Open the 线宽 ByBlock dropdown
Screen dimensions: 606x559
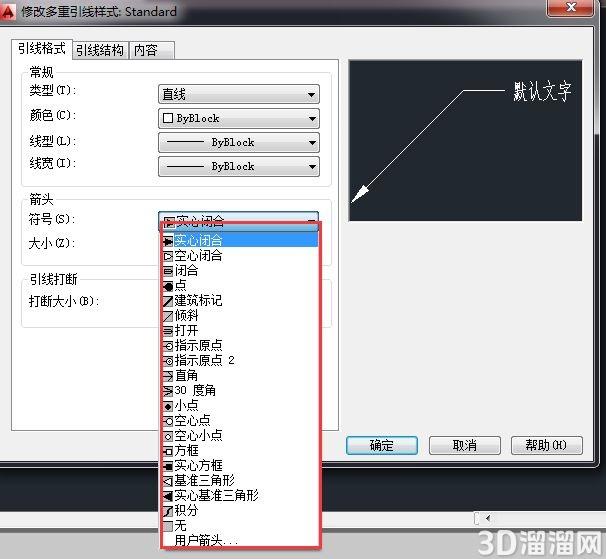(x=239, y=166)
